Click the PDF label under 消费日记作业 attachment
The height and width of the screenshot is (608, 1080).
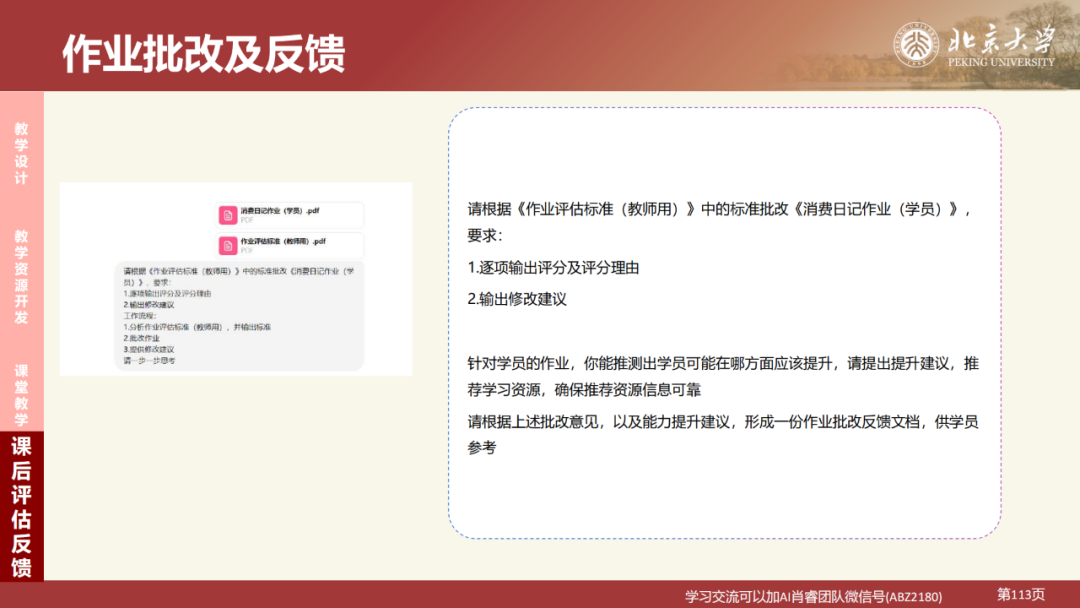pos(246,221)
